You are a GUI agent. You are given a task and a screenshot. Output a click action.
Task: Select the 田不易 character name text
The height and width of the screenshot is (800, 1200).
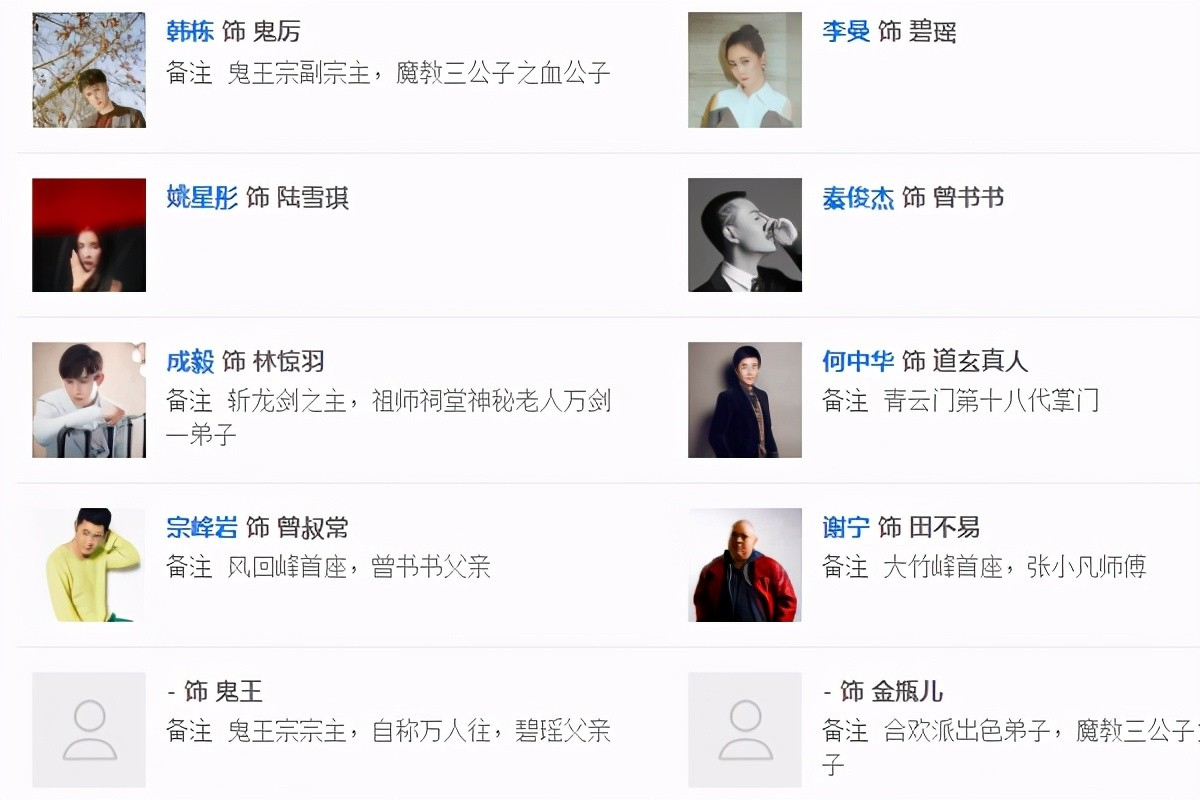tap(943, 527)
